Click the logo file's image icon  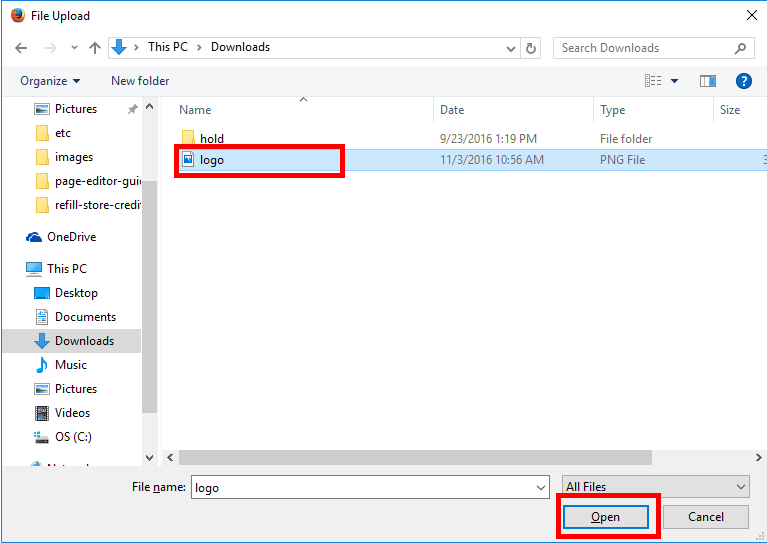pos(188,159)
